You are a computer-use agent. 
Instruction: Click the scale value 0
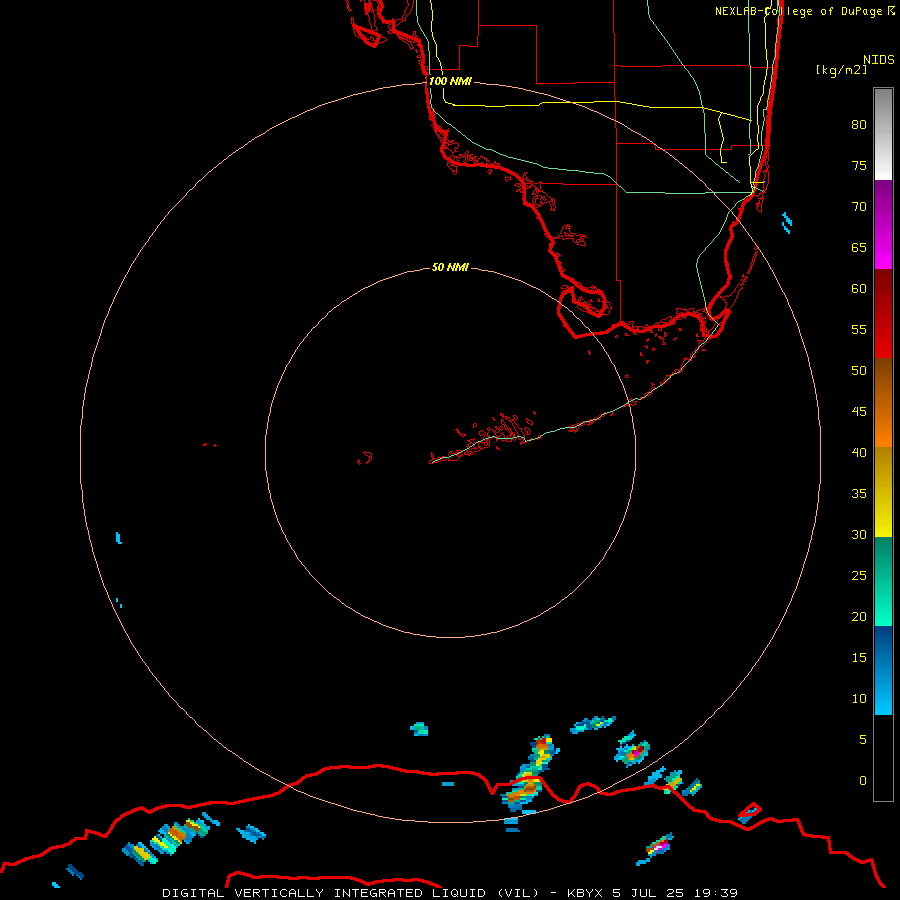click(x=863, y=781)
